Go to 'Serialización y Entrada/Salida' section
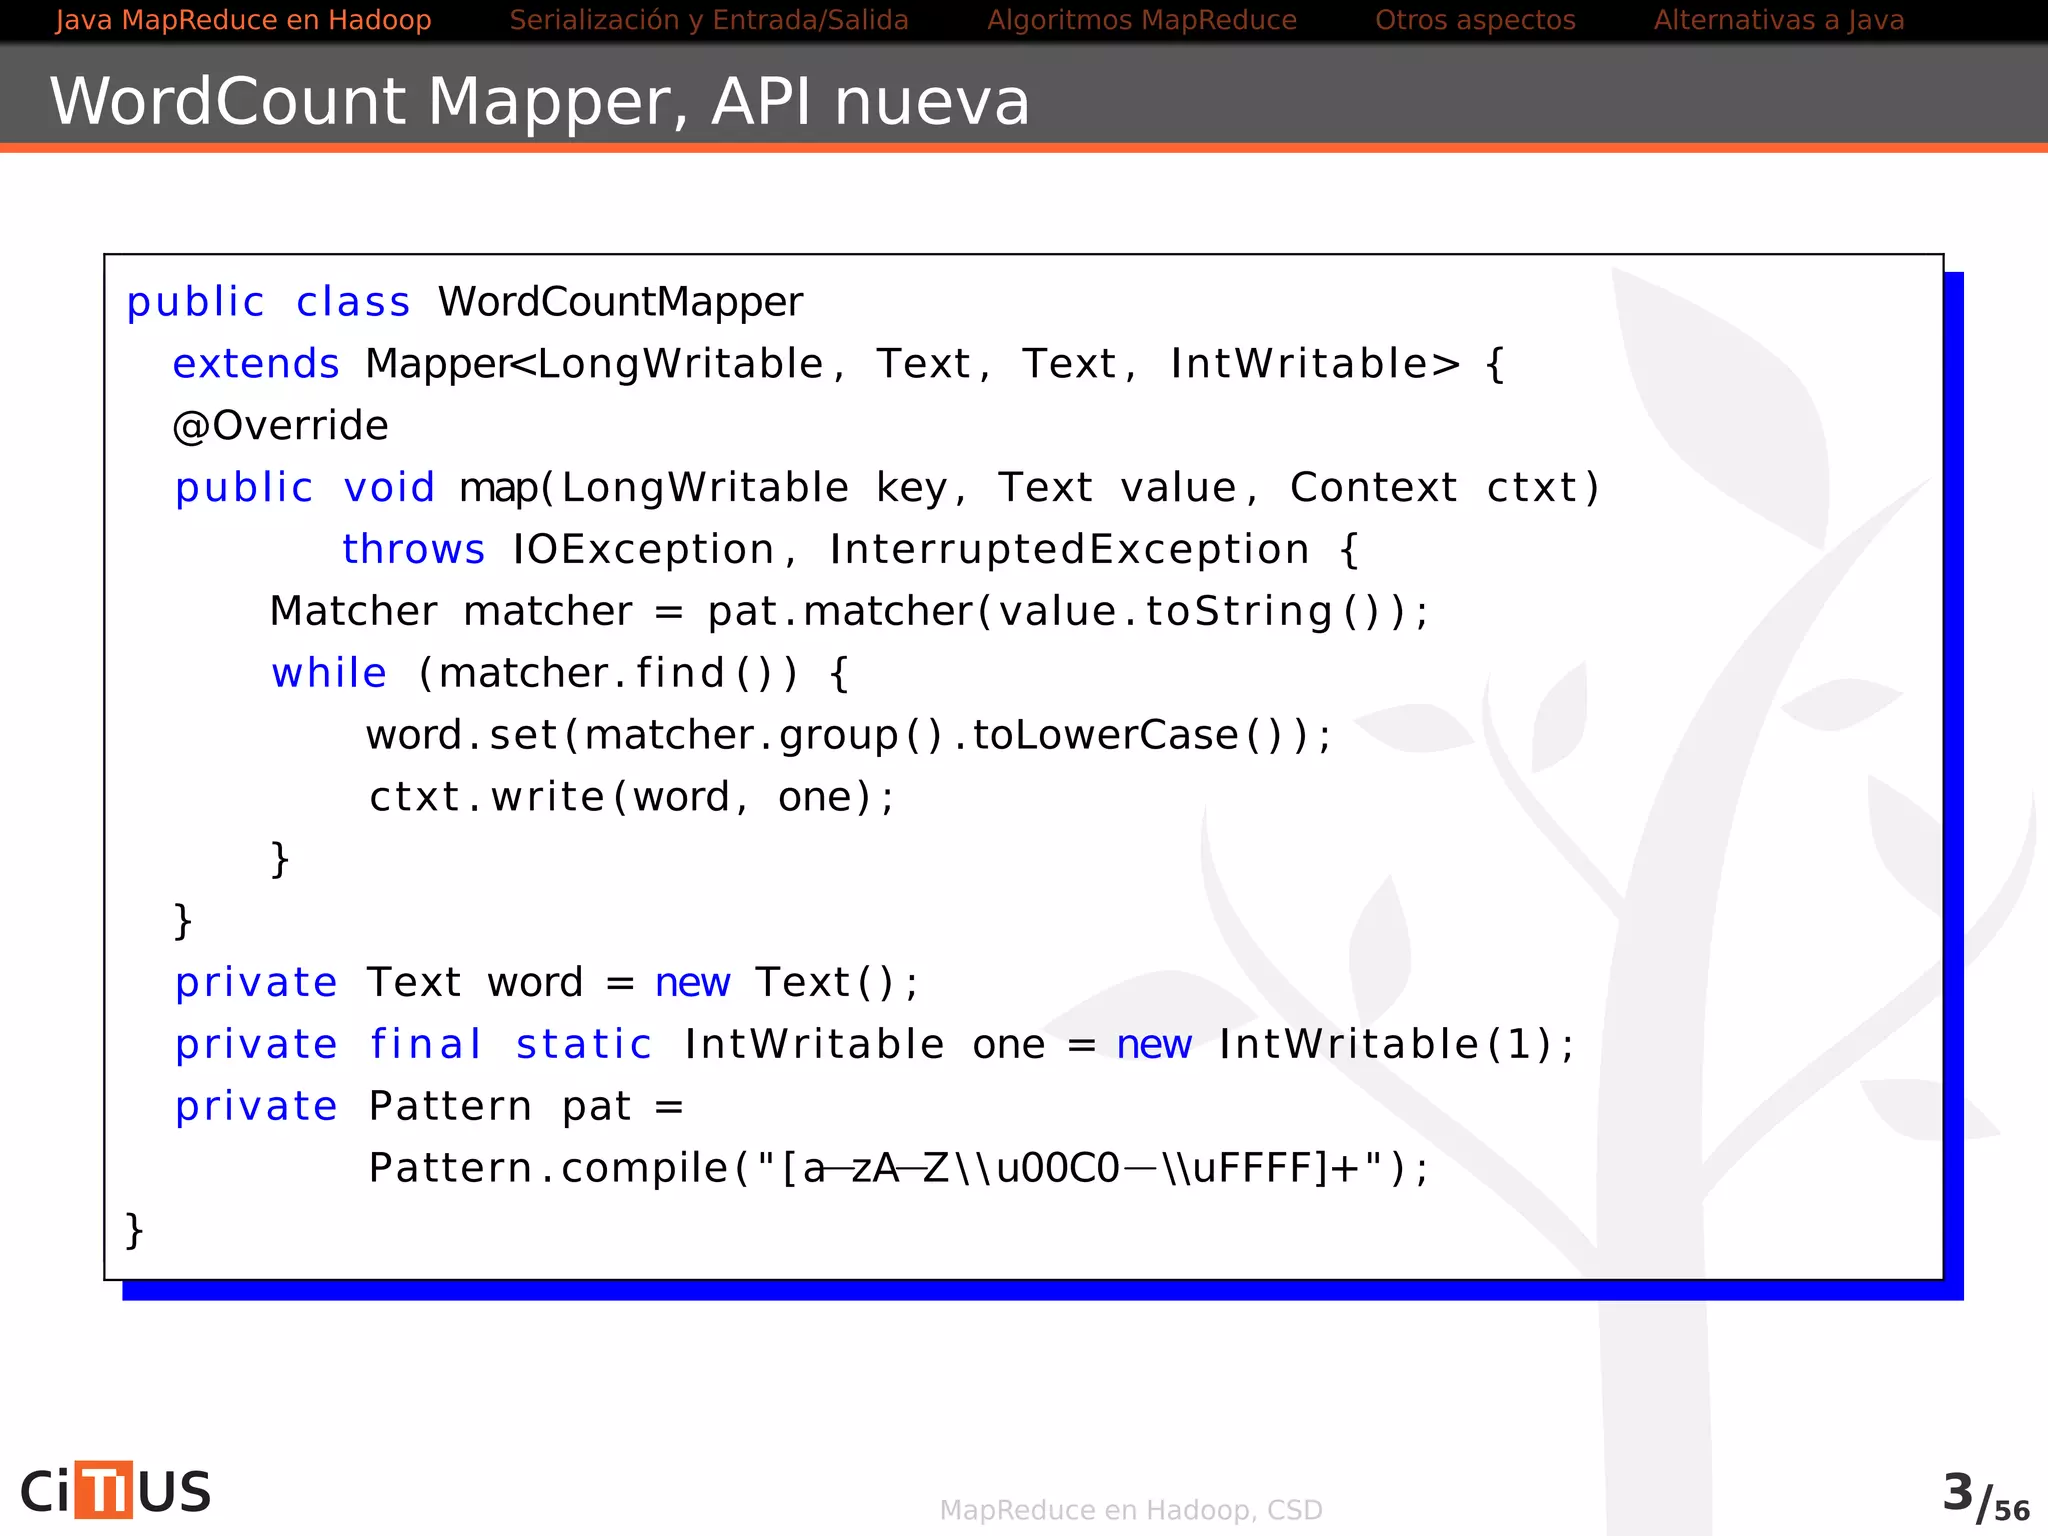Screen dimensions: 2048x1536 point(709,20)
